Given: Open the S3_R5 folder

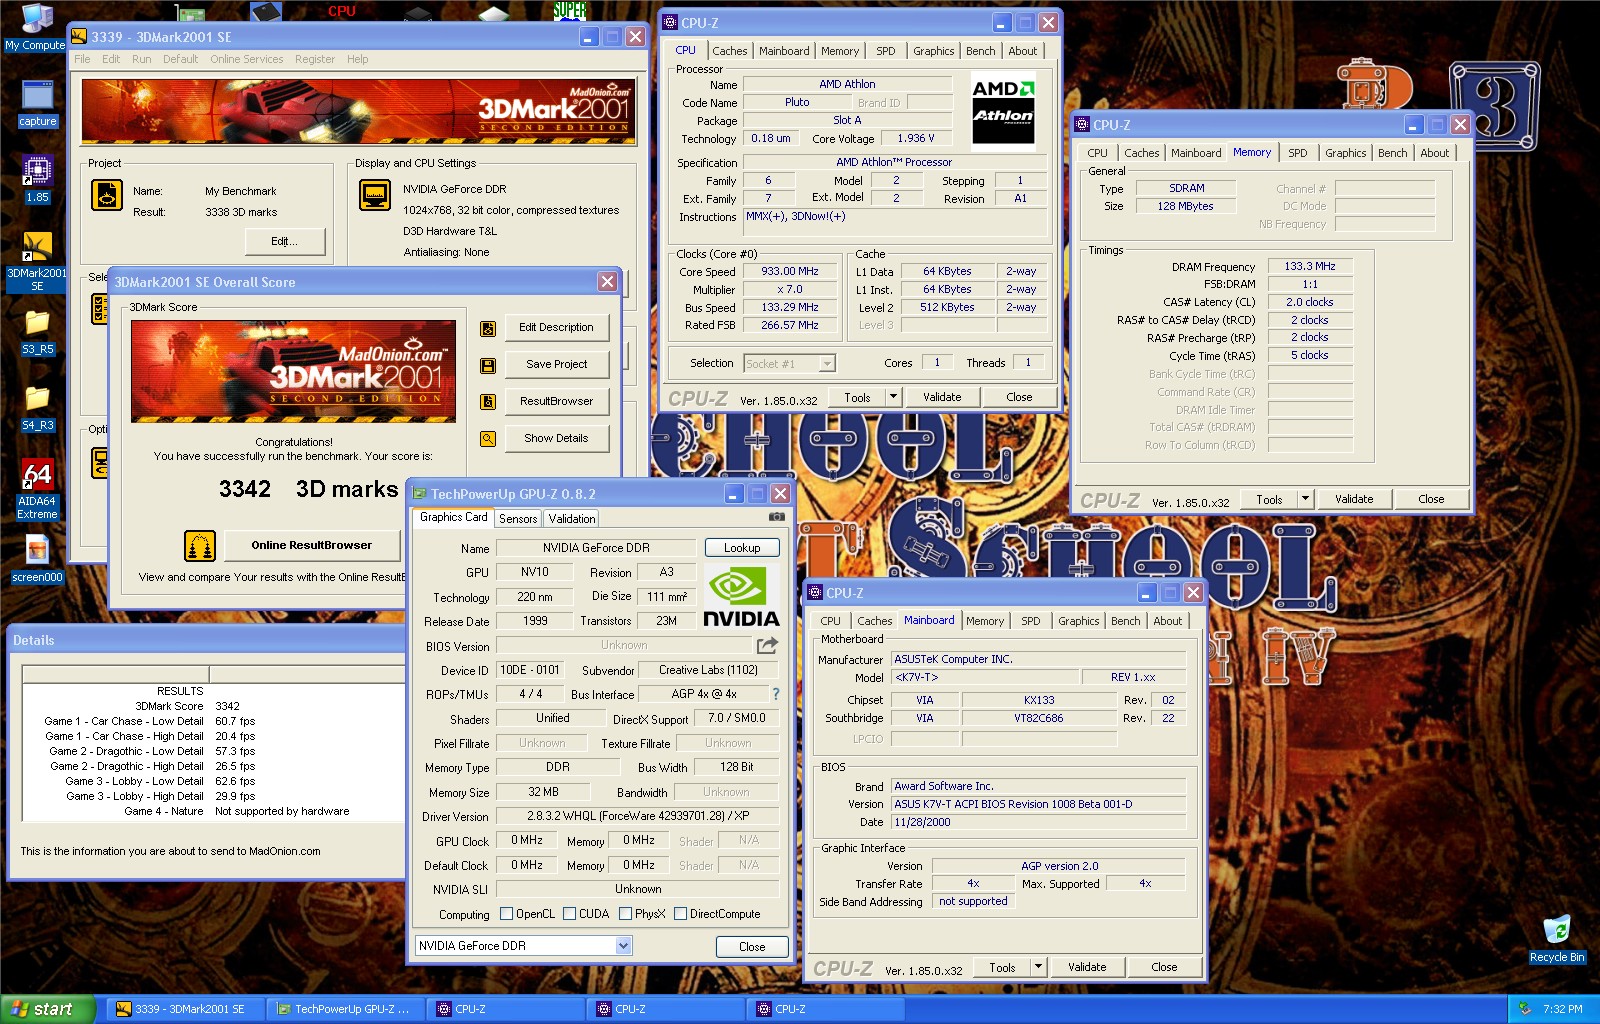Looking at the screenshot, I should click(x=37, y=332).
